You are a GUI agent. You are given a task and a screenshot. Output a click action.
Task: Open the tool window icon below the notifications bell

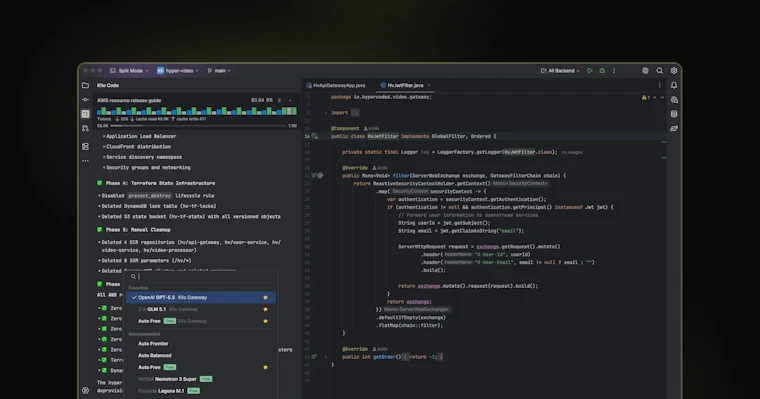tap(674, 100)
